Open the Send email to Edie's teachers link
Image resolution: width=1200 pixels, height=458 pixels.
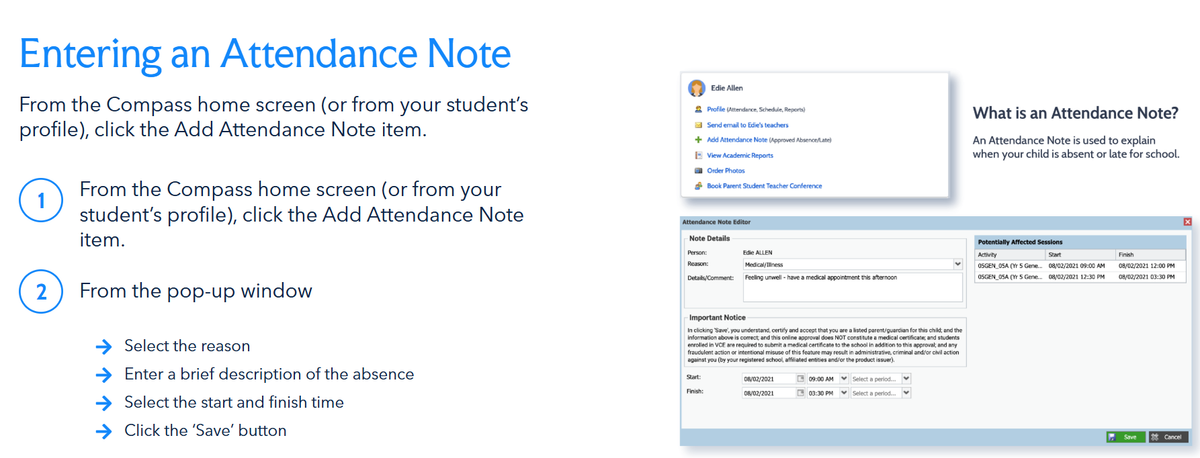pyautogui.click(x=747, y=125)
